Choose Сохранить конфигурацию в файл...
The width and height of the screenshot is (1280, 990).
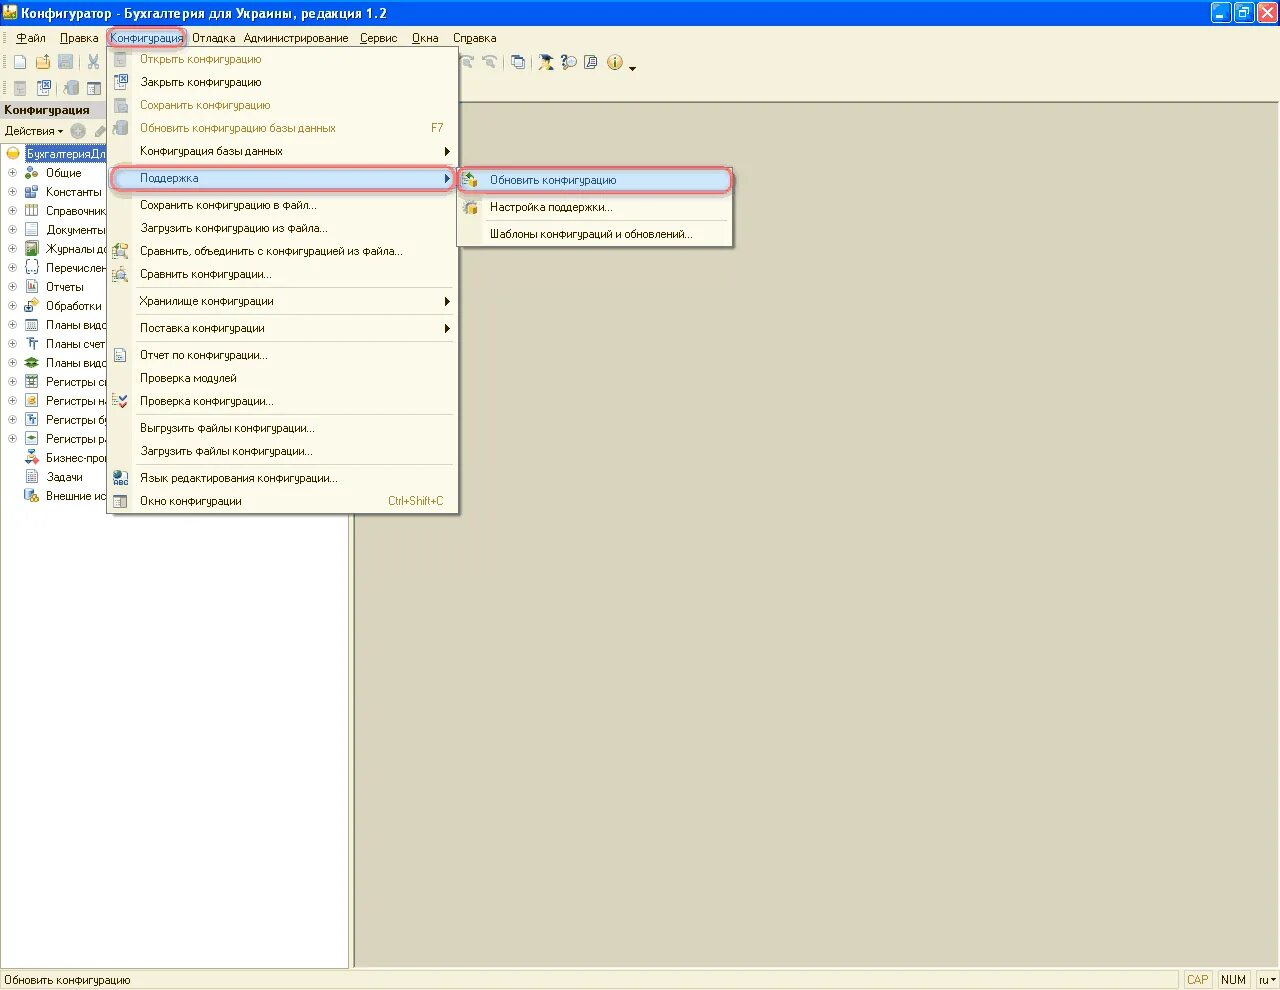(282, 205)
